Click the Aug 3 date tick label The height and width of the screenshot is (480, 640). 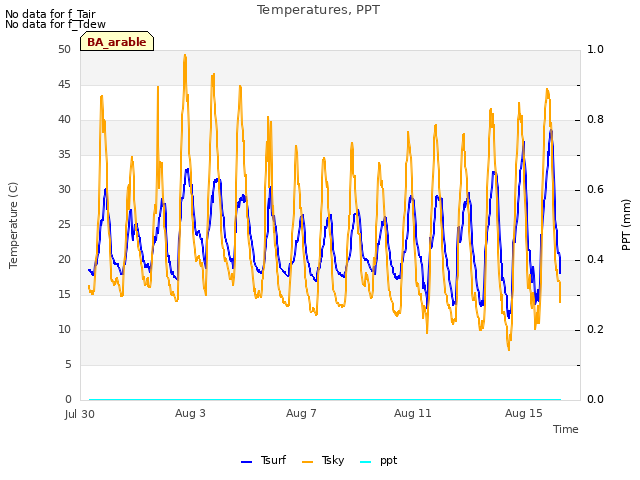click(x=190, y=413)
